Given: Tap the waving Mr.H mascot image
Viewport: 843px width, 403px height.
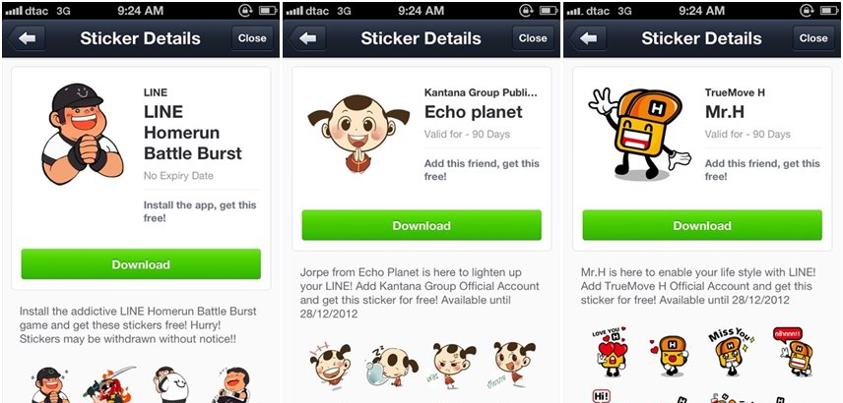Looking at the screenshot, I should [x=639, y=133].
